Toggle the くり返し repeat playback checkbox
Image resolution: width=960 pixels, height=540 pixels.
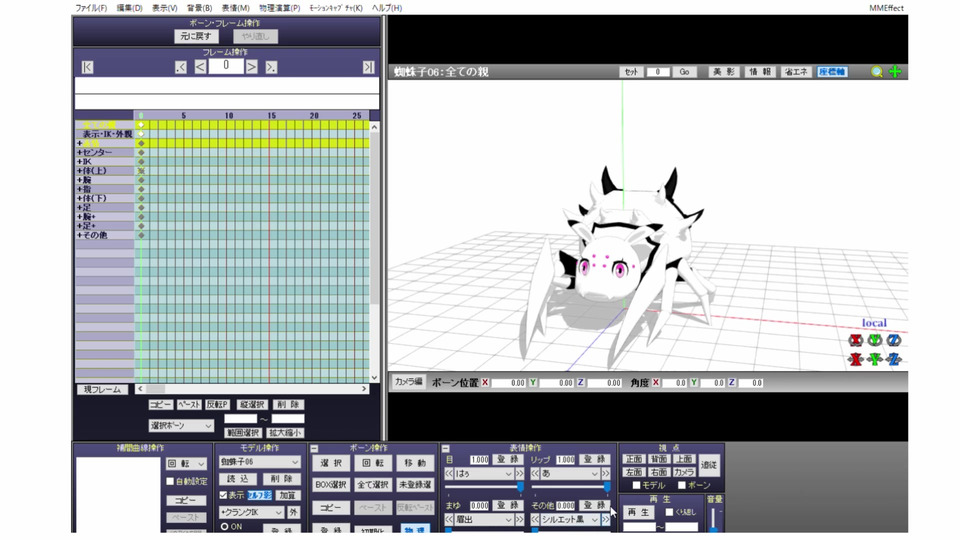pos(669,512)
